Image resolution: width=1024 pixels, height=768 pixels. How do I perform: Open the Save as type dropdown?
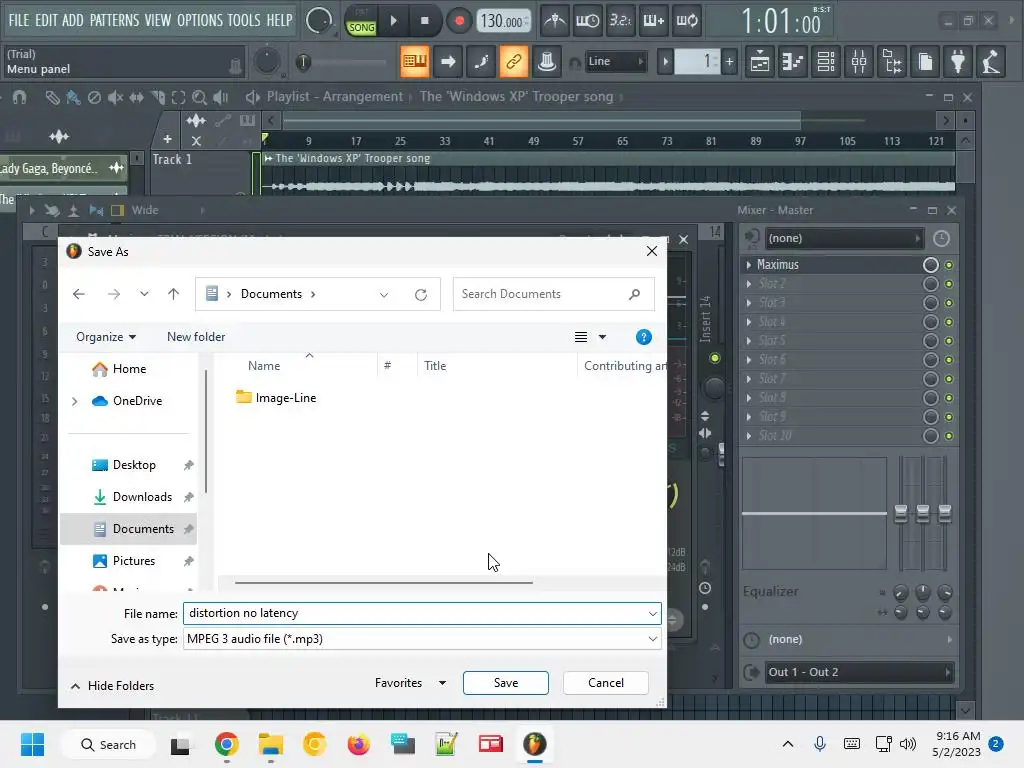[x=423, y=639]
